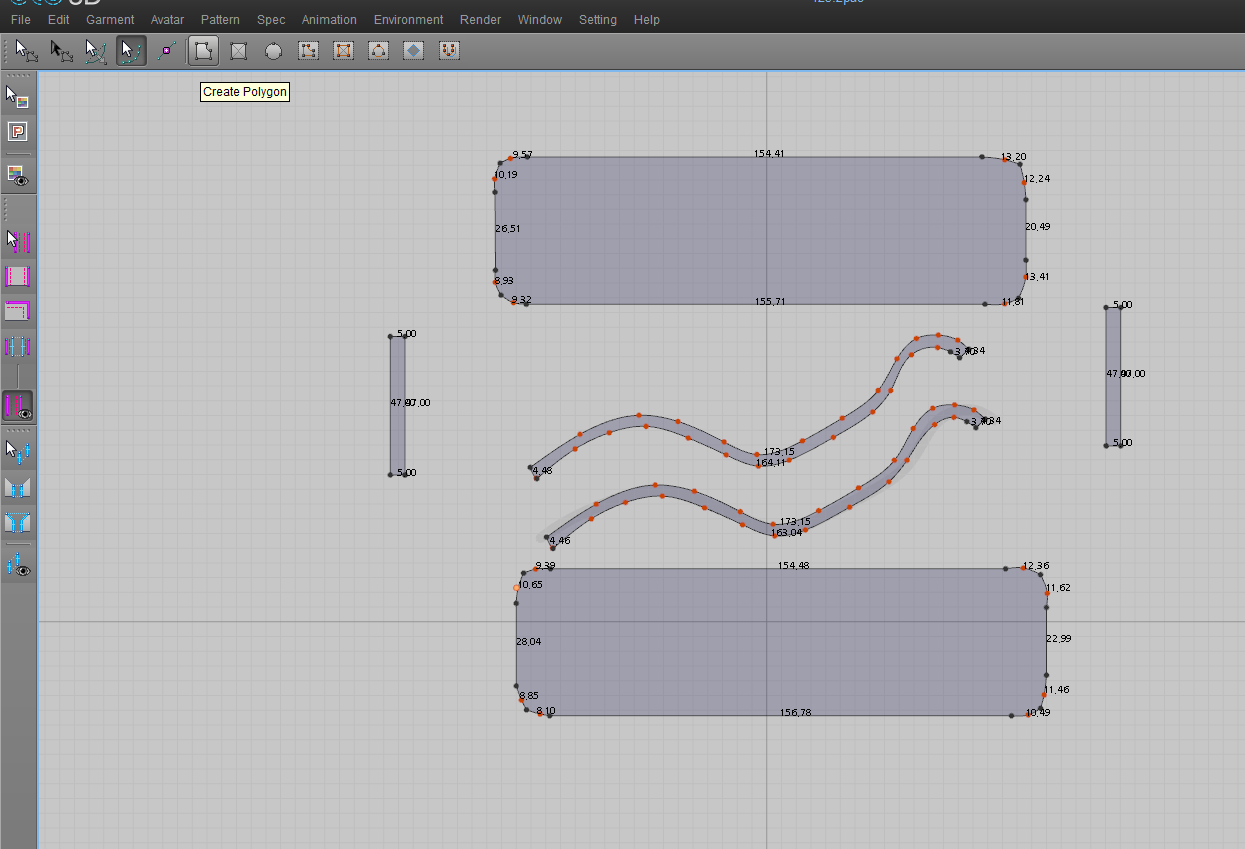This screenshot has height=849, width=1245.
Task: Toggle texture visibility eye icon
Action: pos(18,175)
